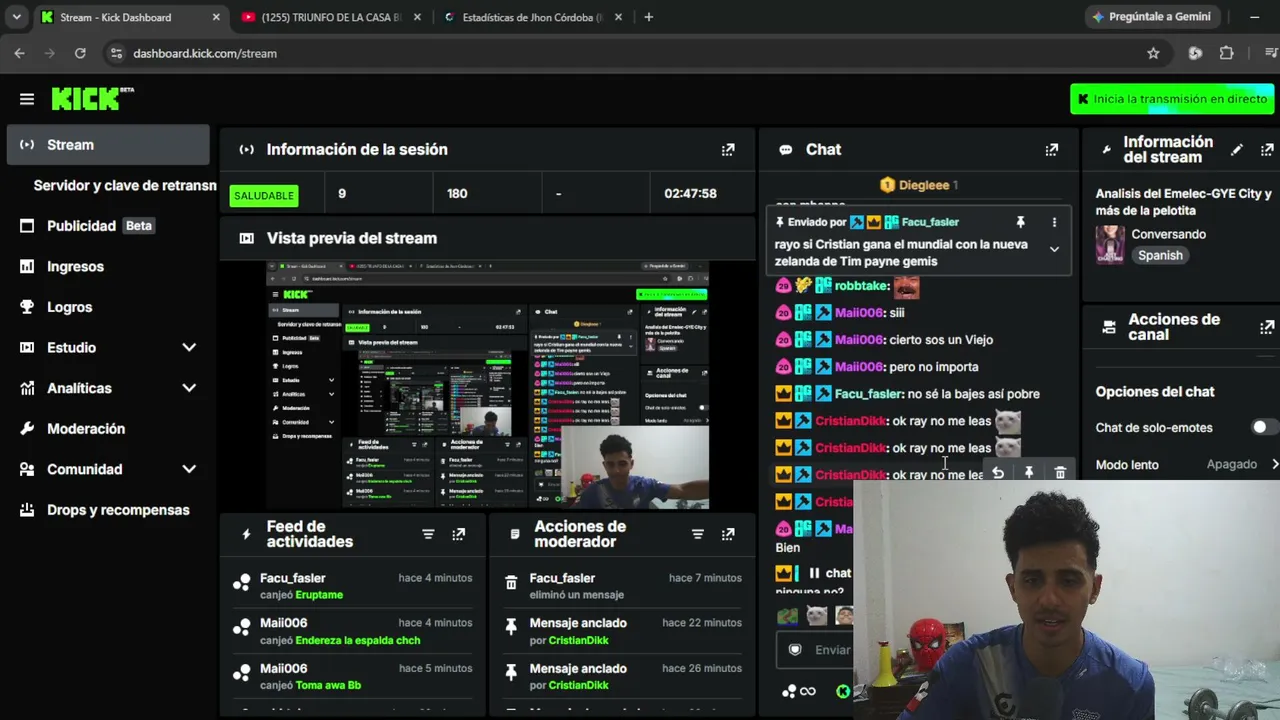
Task: Pop out the Acciones de canal panel
Action: pos(1267,327)
